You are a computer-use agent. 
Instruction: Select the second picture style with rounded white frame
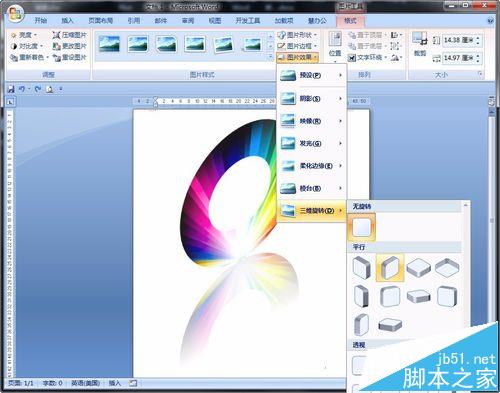(x=138, y=44)
